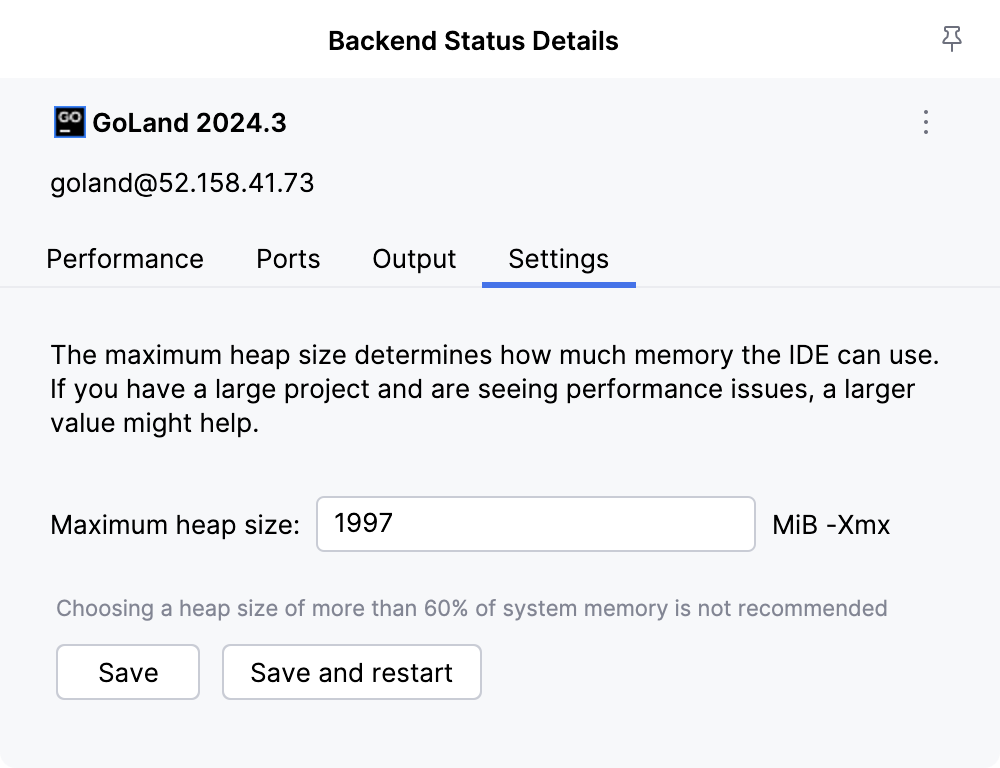View the Output tab
This screenshot has width=1000, height=768.
[413, 259]
